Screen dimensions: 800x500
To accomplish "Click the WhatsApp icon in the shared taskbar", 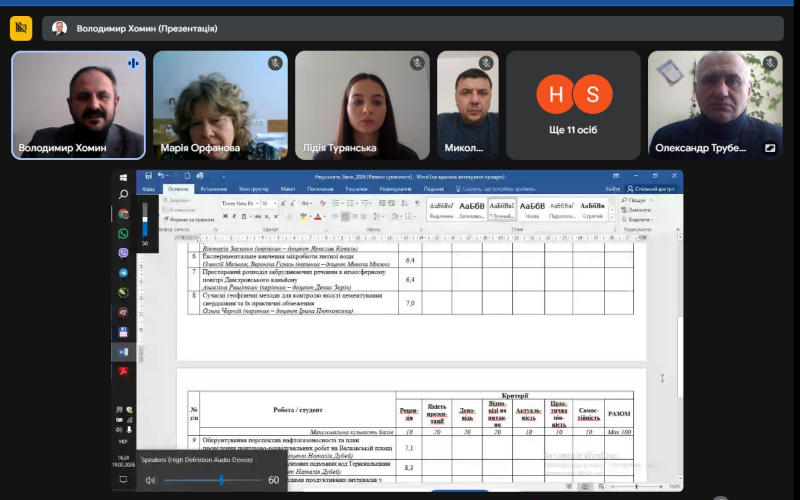I will (124, 233).
